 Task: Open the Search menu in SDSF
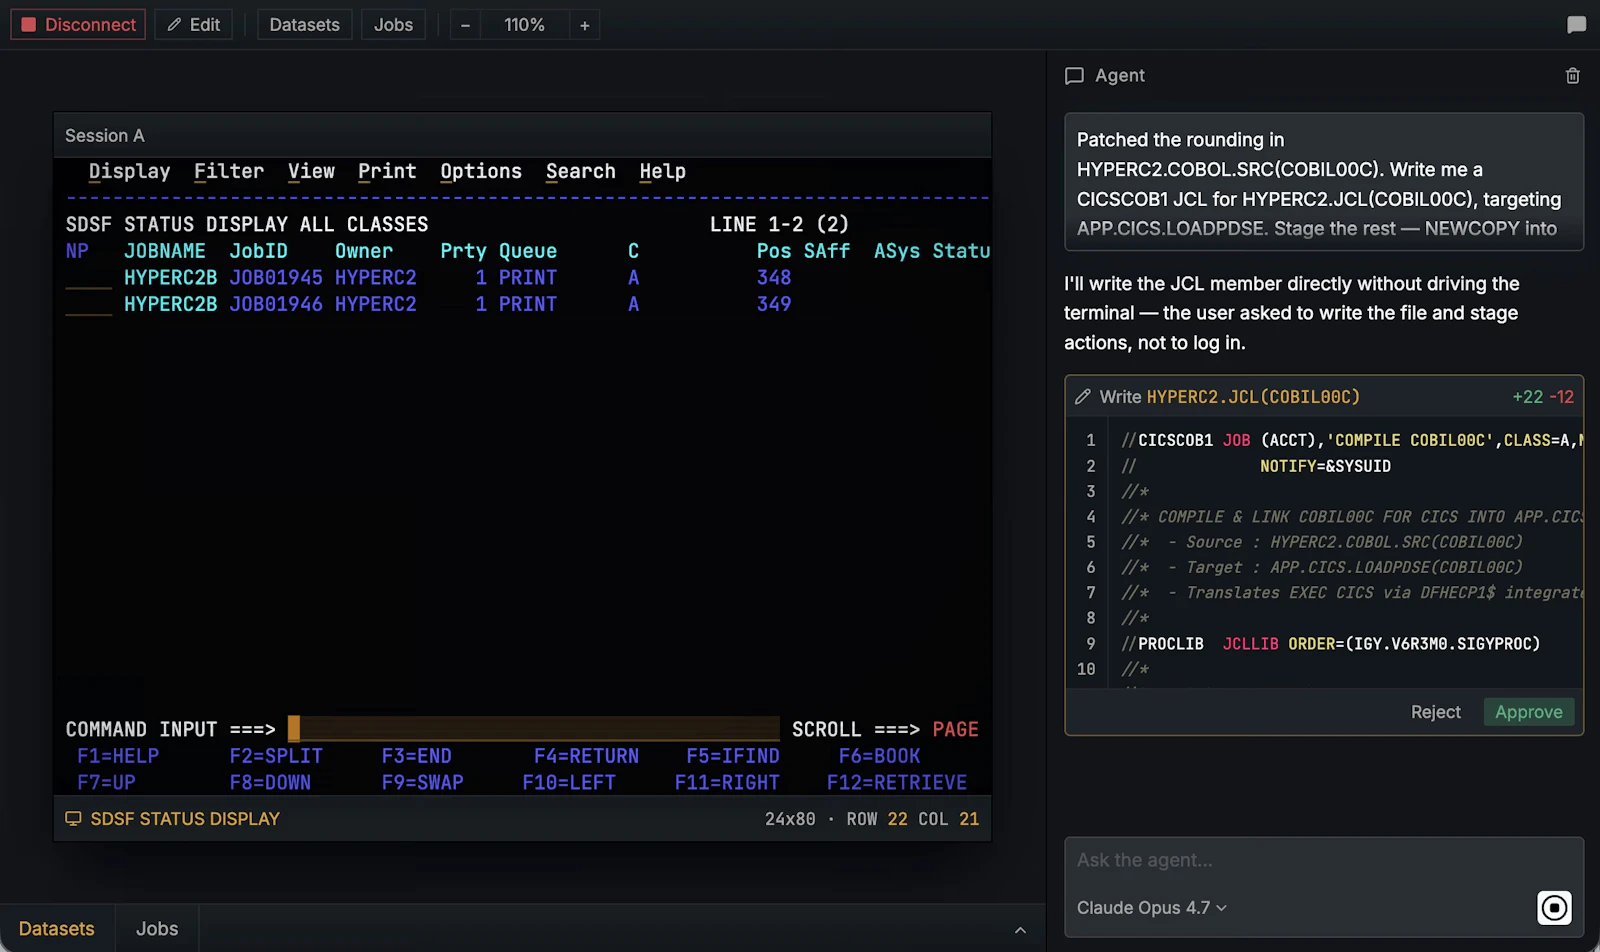tap(580, 171)
